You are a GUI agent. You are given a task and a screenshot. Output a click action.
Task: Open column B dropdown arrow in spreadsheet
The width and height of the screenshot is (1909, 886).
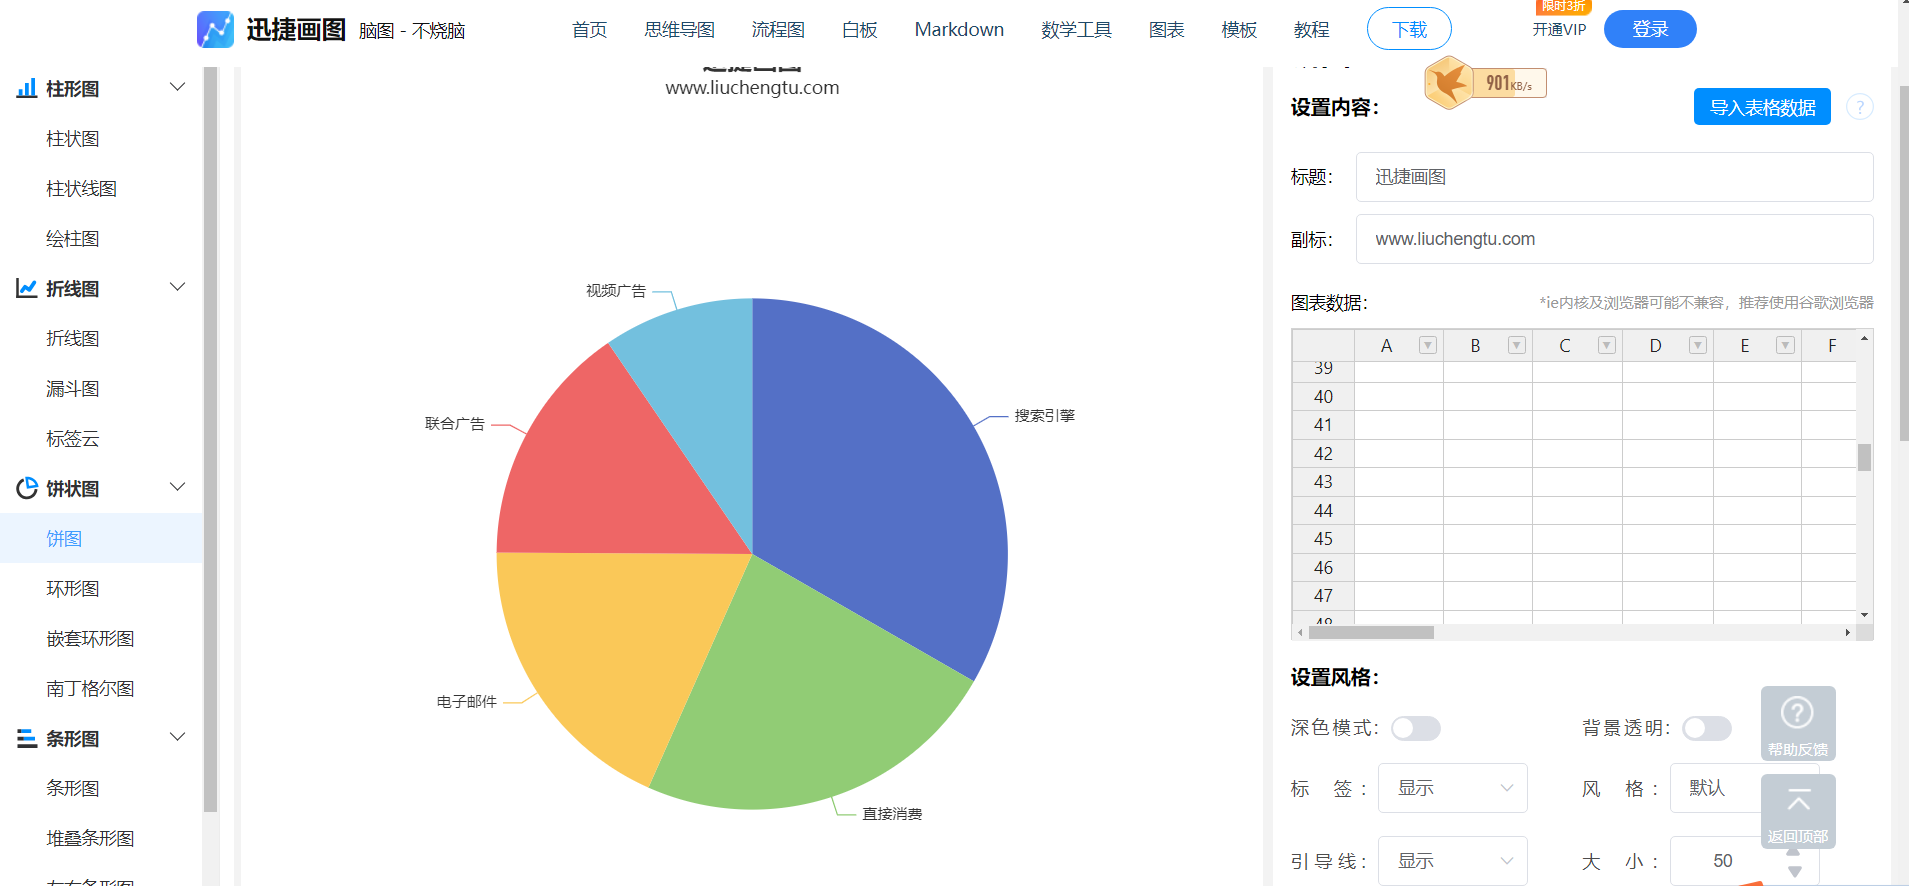pyautogui.click(x=1516, y=345)
